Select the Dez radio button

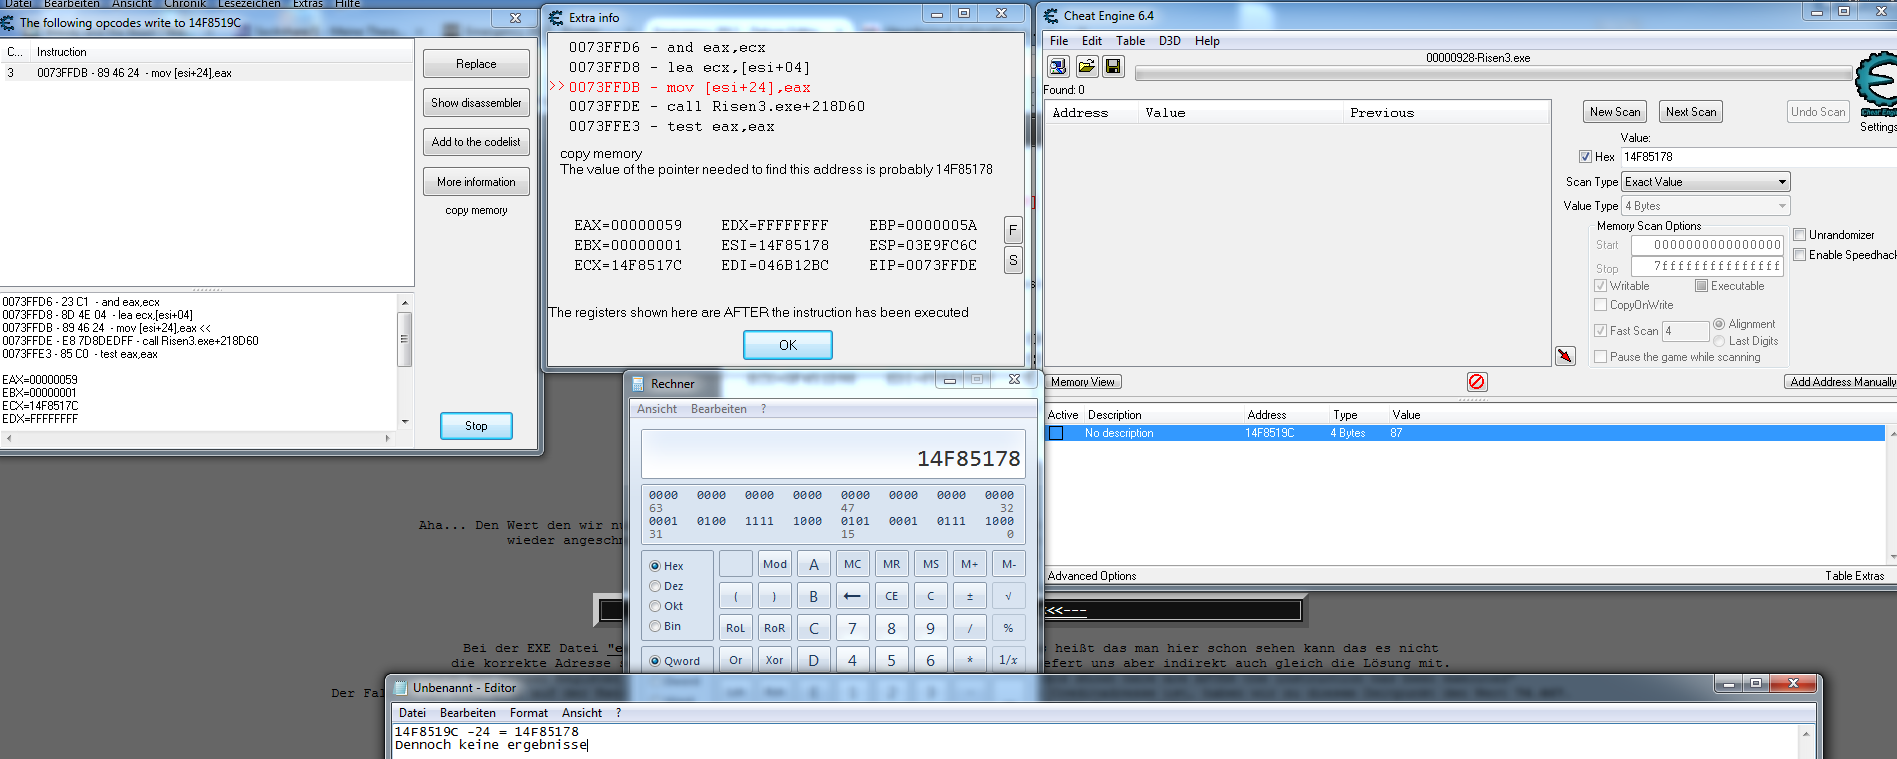tap(656, 586)
